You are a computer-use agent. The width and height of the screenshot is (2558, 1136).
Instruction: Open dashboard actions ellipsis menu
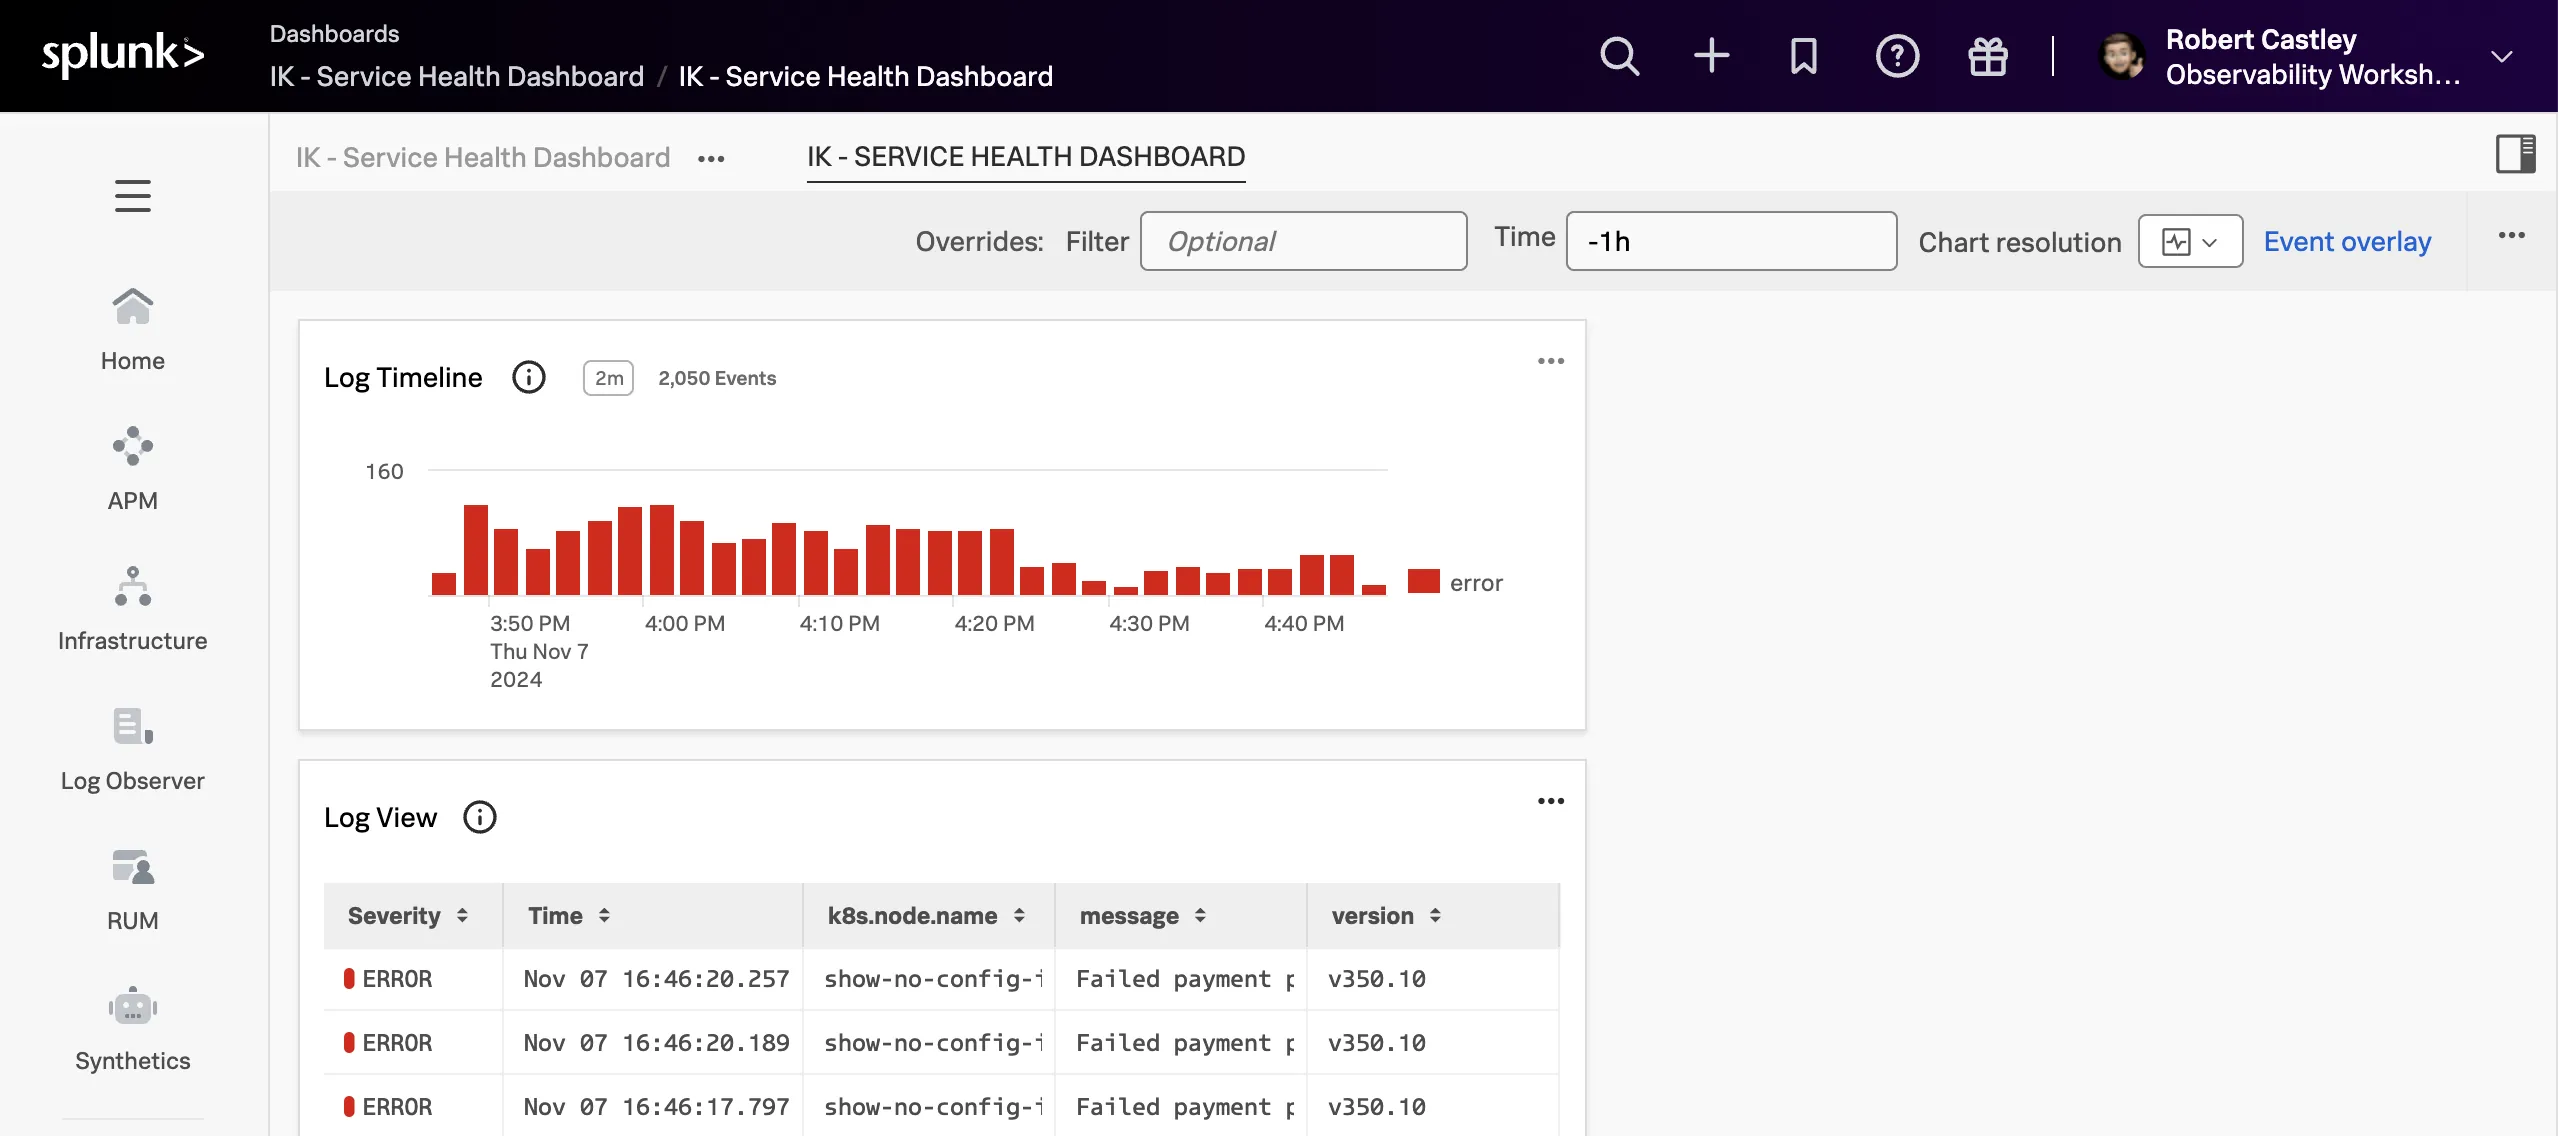click(x=2511, y=236)
